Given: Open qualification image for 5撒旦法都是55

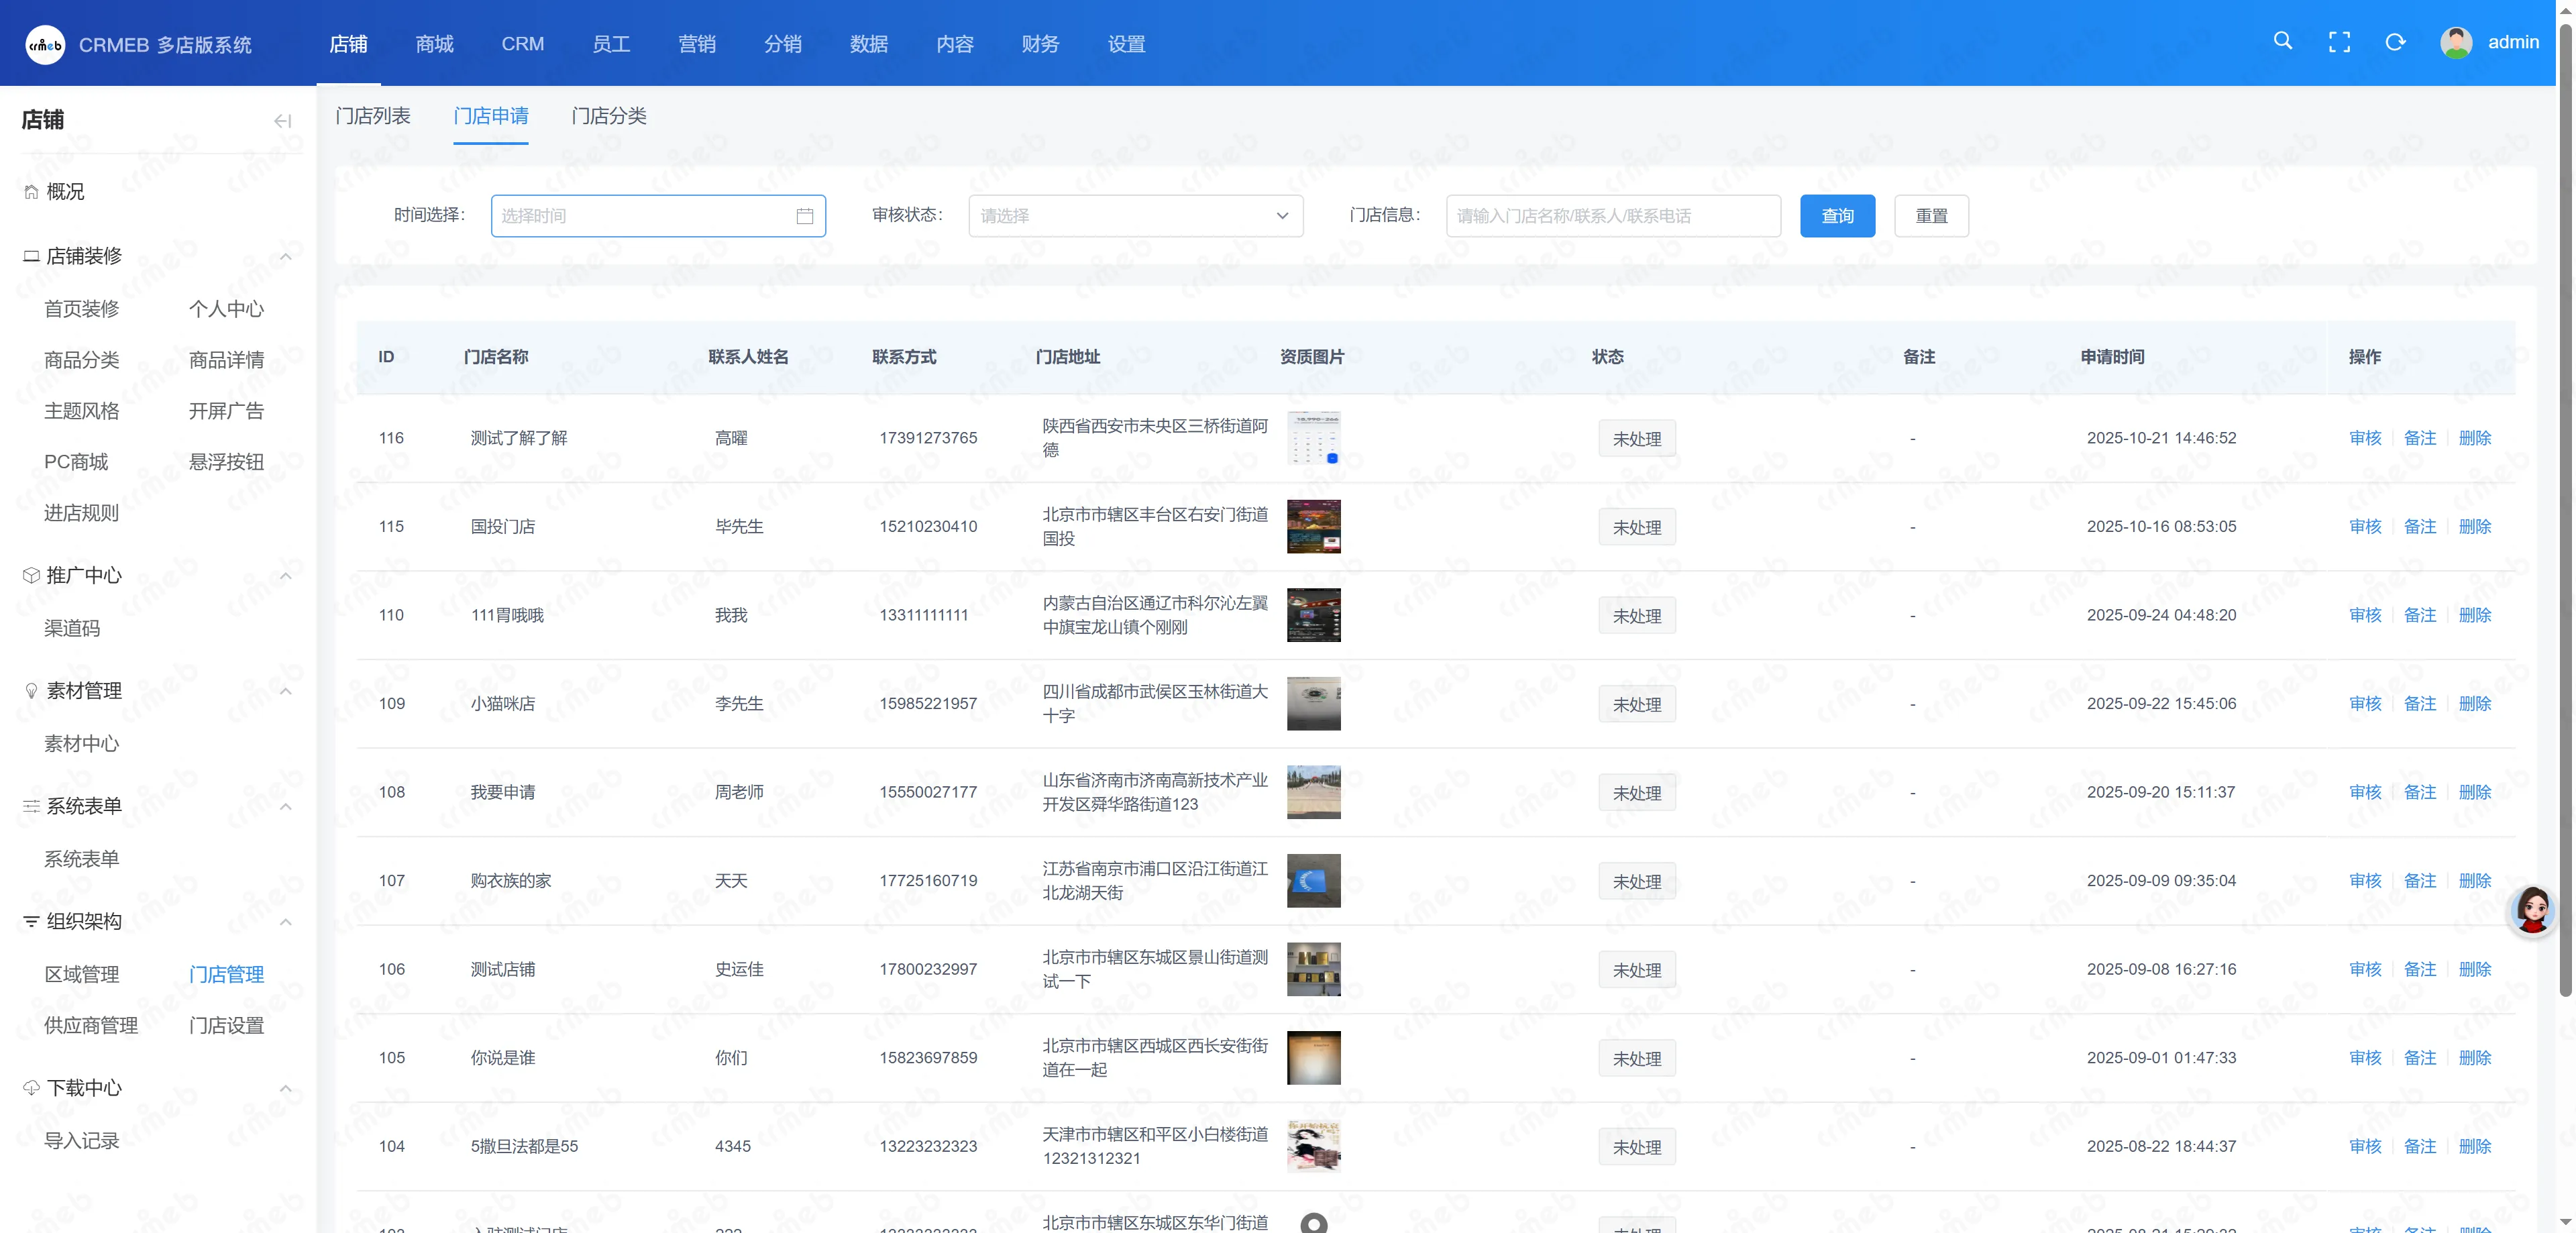Looking at the screenshot, I should click(x=1313, y=1146).
